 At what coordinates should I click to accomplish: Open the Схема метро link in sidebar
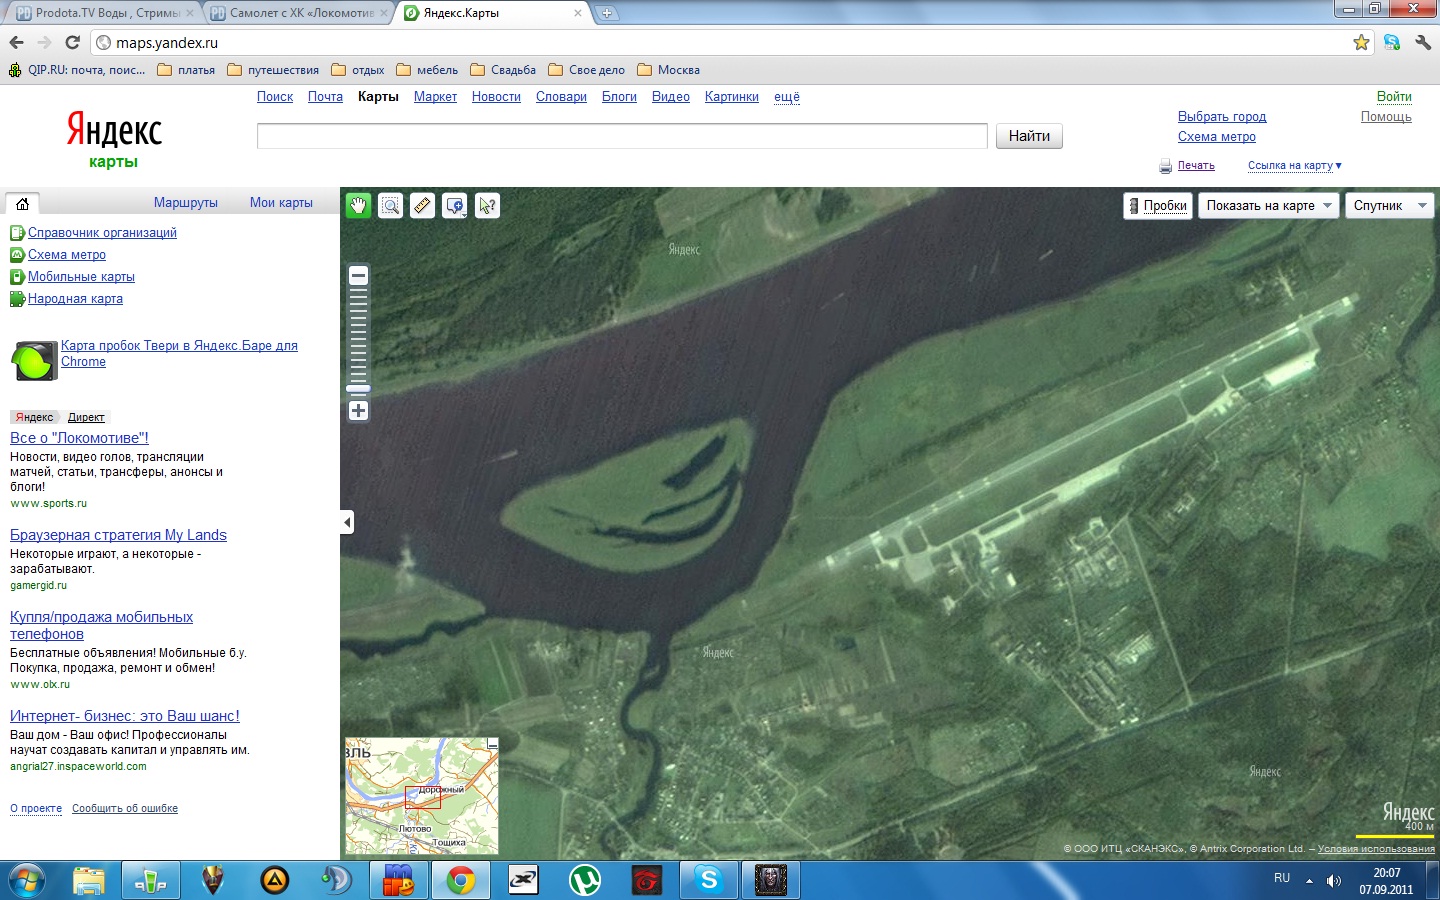point(66,255)
